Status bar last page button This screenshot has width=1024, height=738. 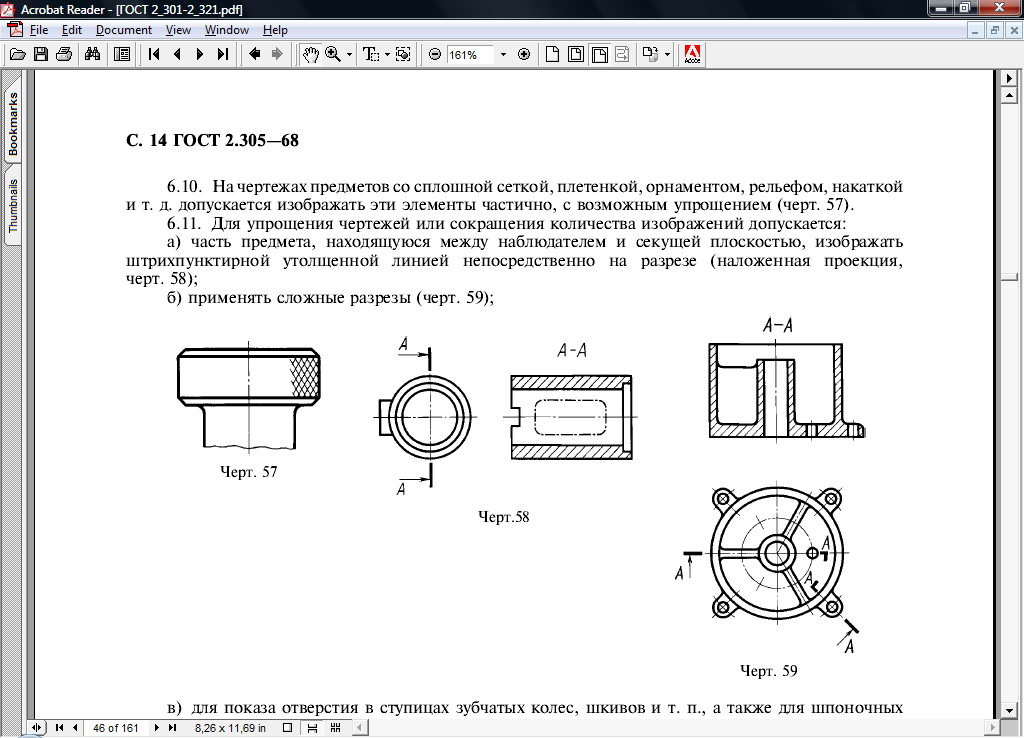click(172, 728)
